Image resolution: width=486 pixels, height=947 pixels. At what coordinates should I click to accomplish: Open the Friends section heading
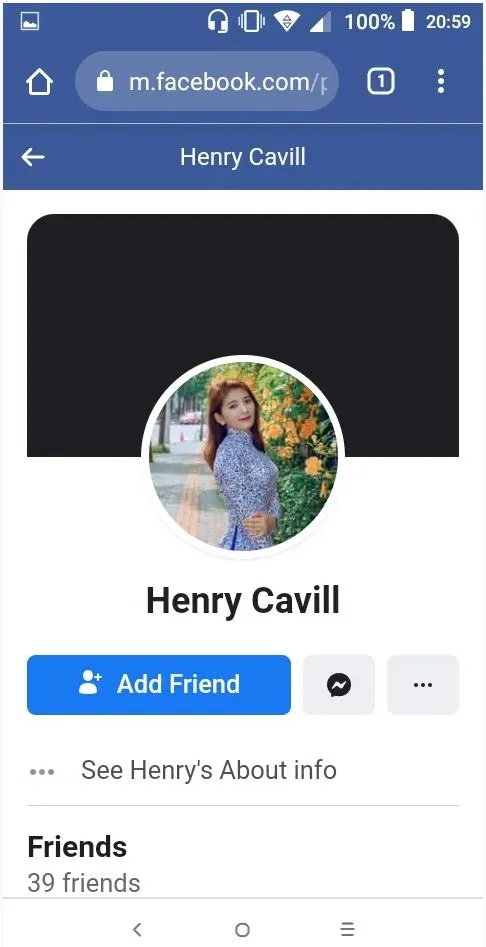[x=77, y=846]
